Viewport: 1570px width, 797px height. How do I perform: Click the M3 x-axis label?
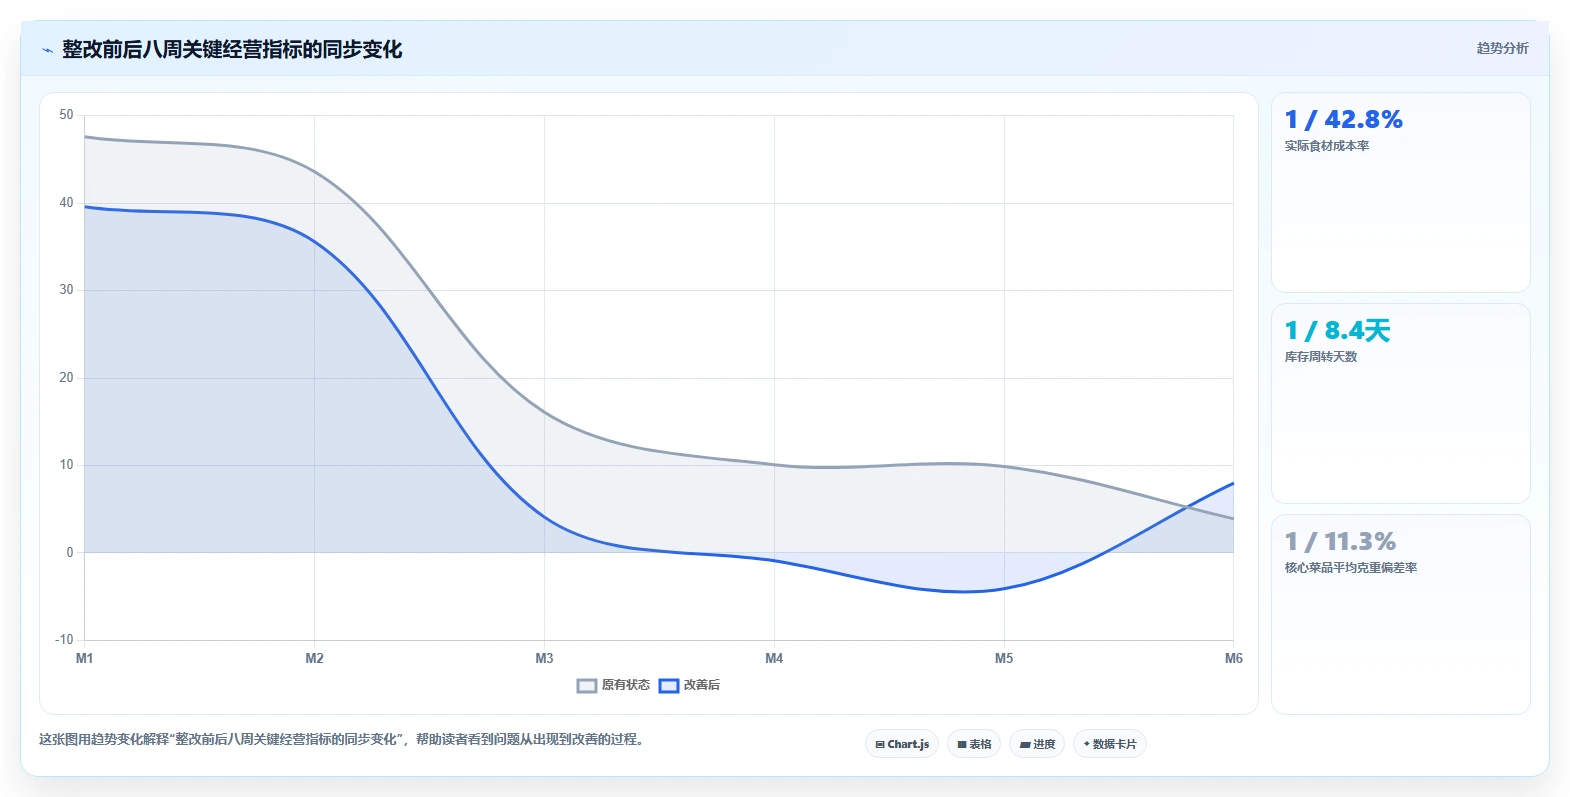[x=544, y=658]
